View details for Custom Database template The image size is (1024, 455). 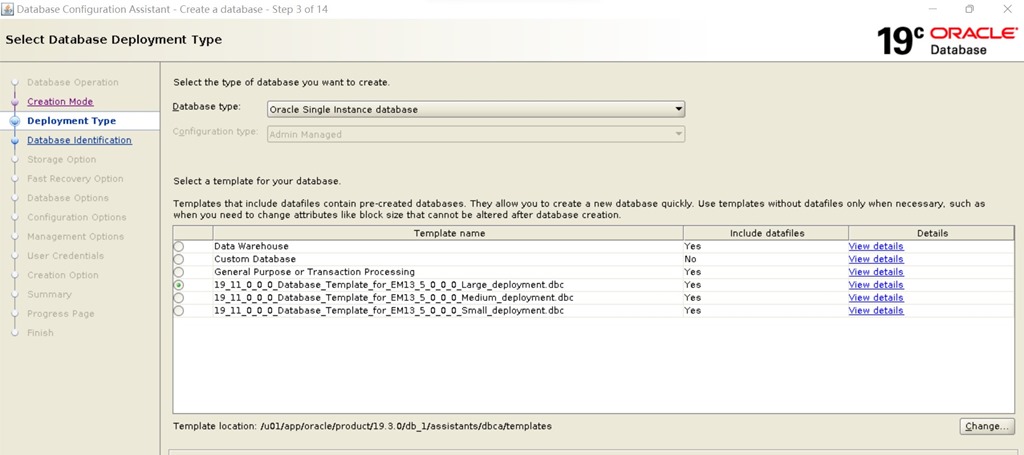pos(876,259)
